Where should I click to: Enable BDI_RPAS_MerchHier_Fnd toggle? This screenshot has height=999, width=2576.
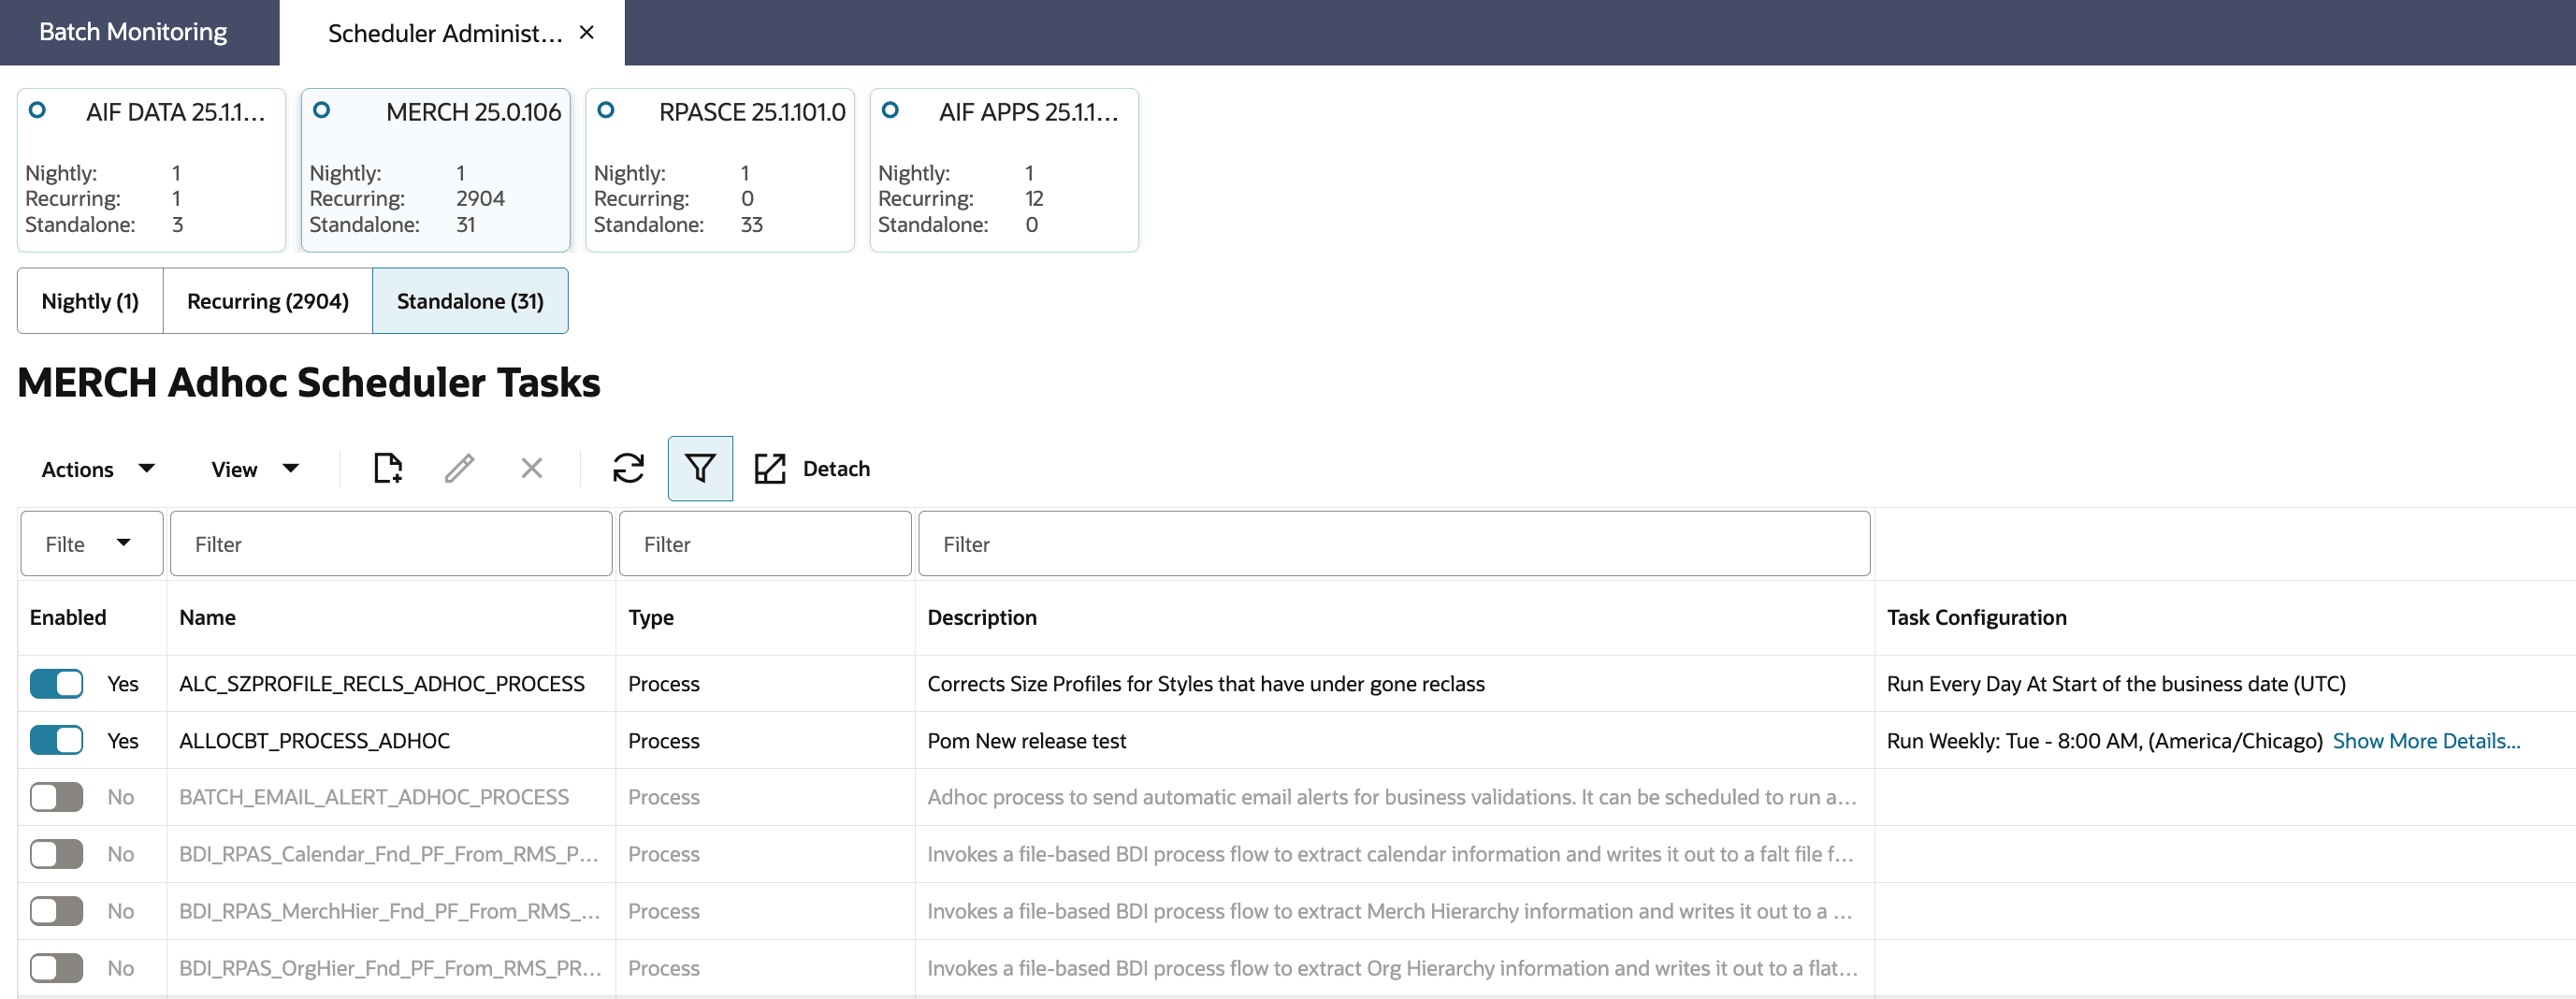click(x=56, y=911)
